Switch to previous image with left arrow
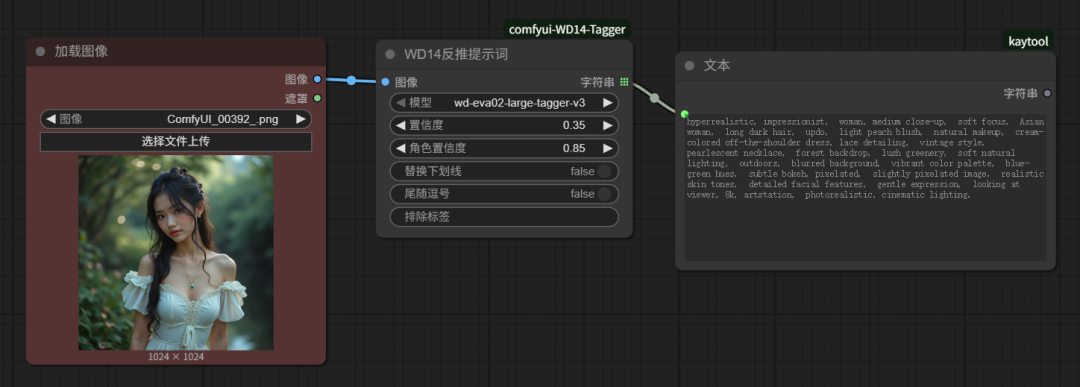 tap(50, 119)
